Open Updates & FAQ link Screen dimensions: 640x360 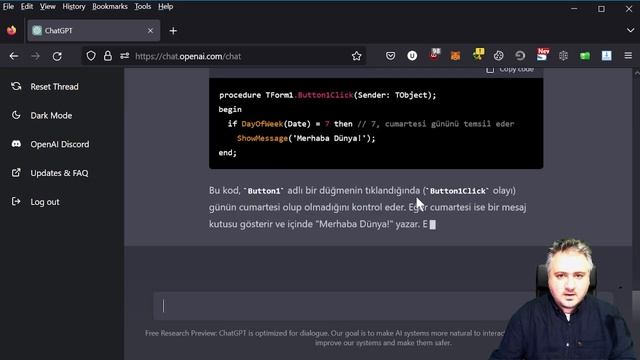(x=59, y=173)
